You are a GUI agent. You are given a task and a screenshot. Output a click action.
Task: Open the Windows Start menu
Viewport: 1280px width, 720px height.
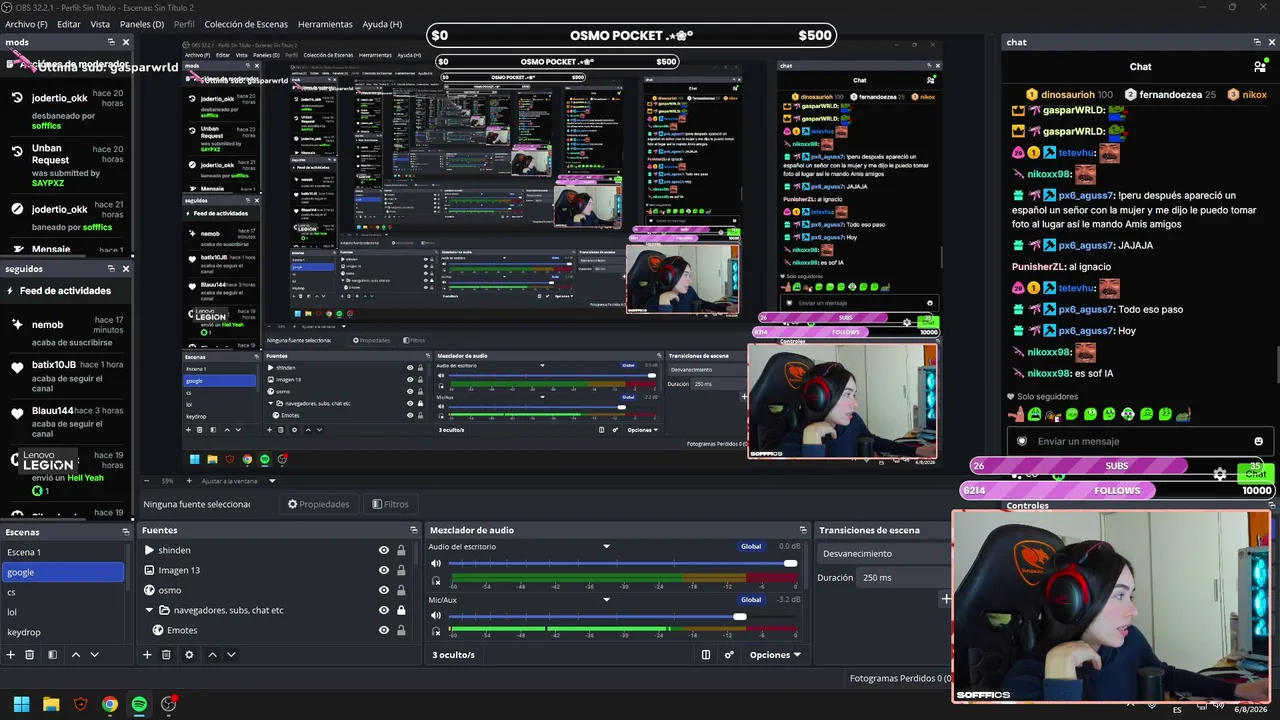coord(21,704)
